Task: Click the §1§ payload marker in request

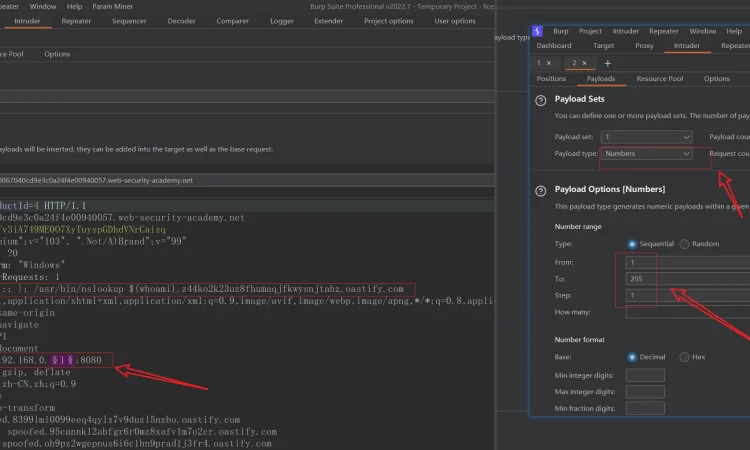Action: 62,360
